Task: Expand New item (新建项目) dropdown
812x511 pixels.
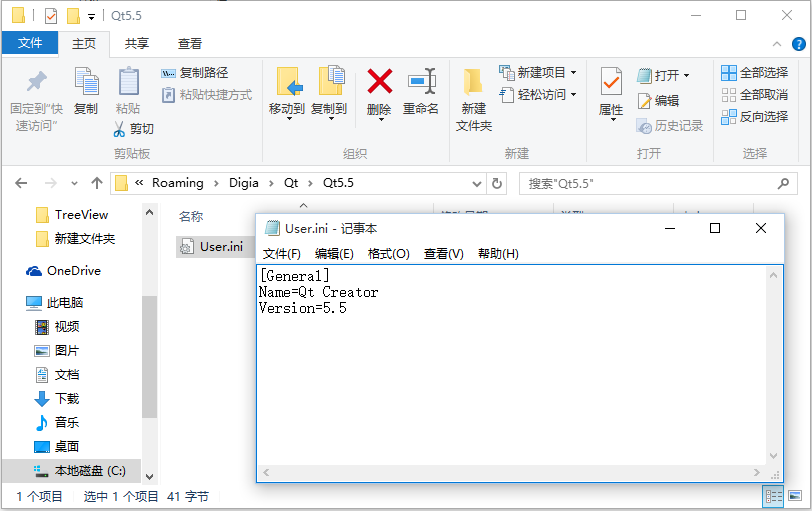Action: [x=573, y=72]
